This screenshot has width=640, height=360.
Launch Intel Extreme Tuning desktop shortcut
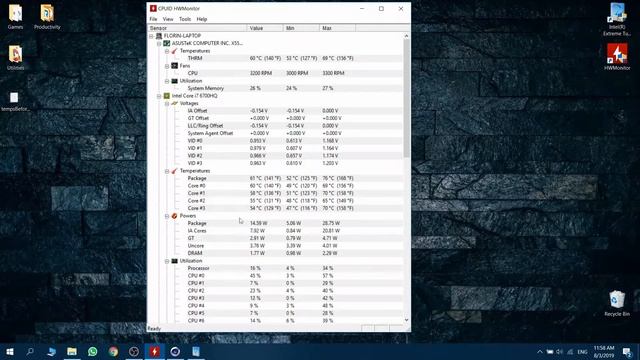617,19
